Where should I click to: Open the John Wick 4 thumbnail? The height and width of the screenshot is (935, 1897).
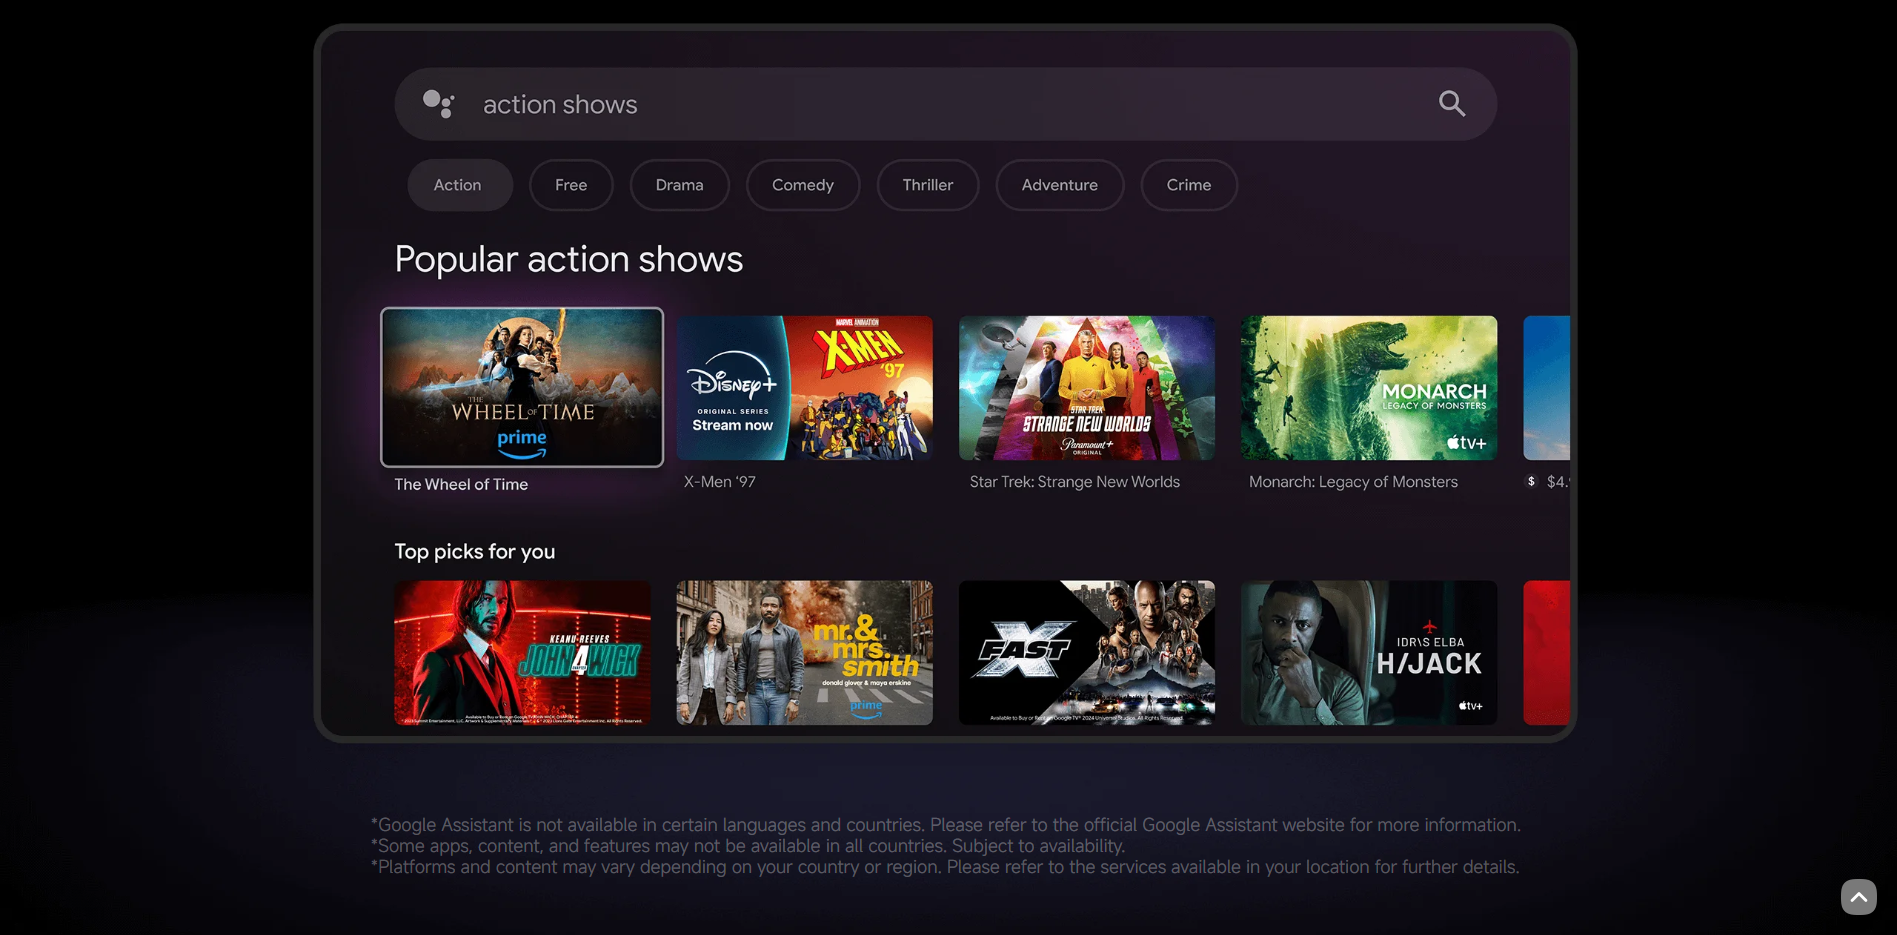(522, 653)
